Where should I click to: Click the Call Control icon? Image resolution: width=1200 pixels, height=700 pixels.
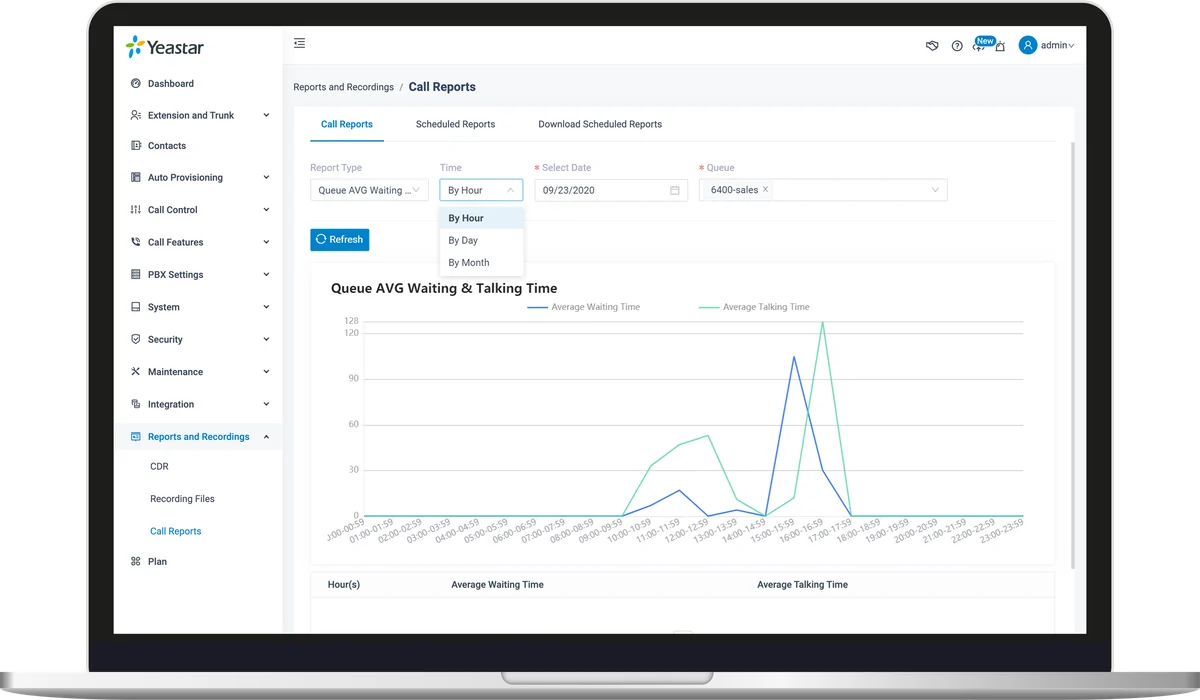[x=136, y=210]
